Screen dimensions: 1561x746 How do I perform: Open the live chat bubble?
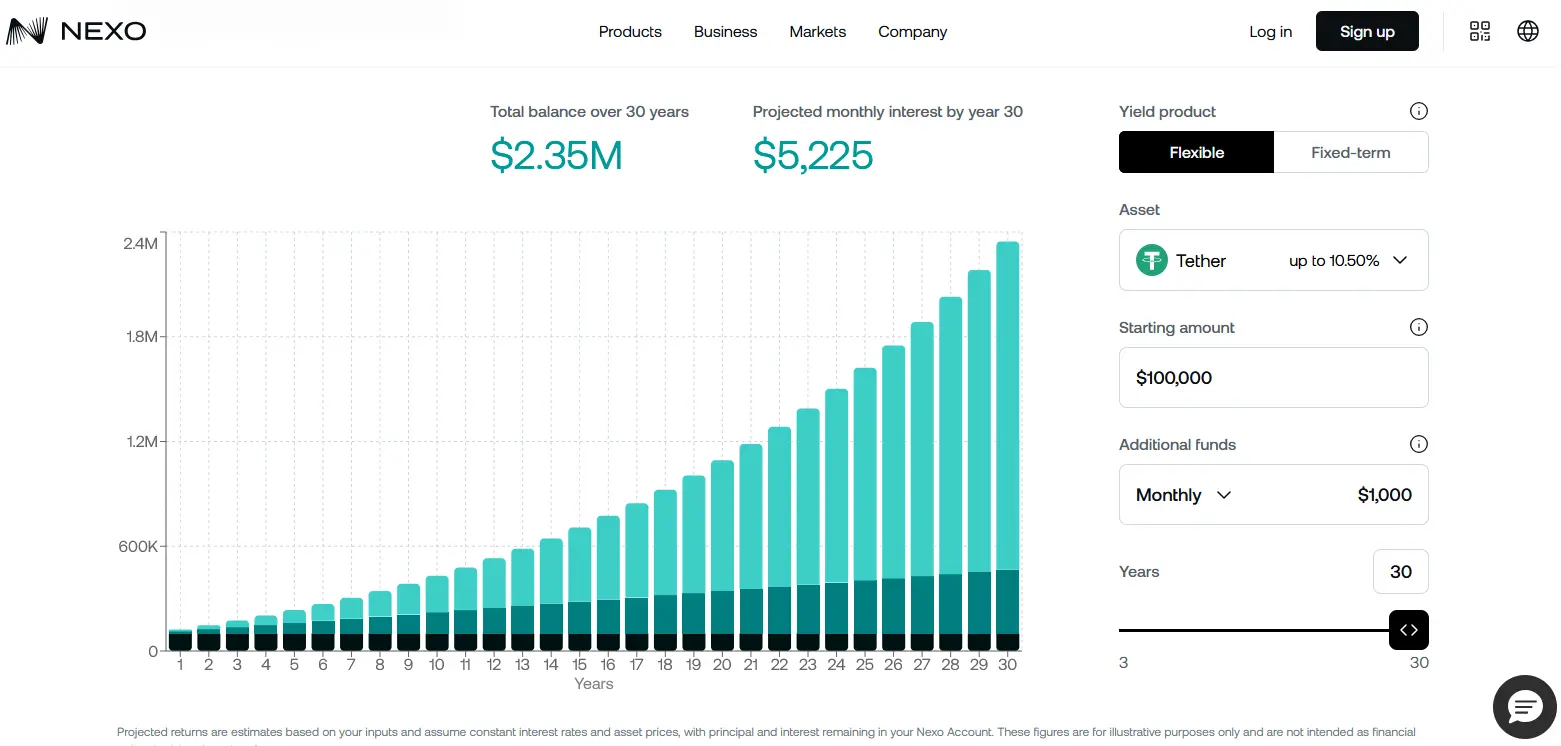(1525, 707)
